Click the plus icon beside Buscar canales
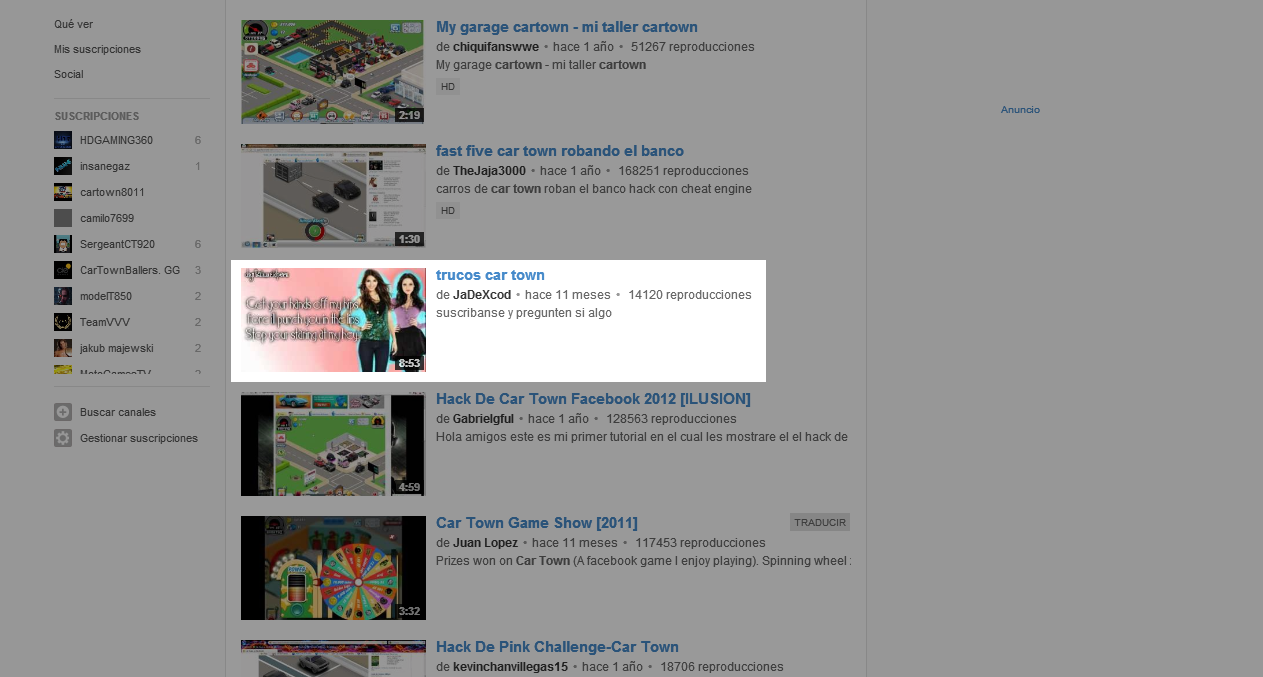 [63, 412]
